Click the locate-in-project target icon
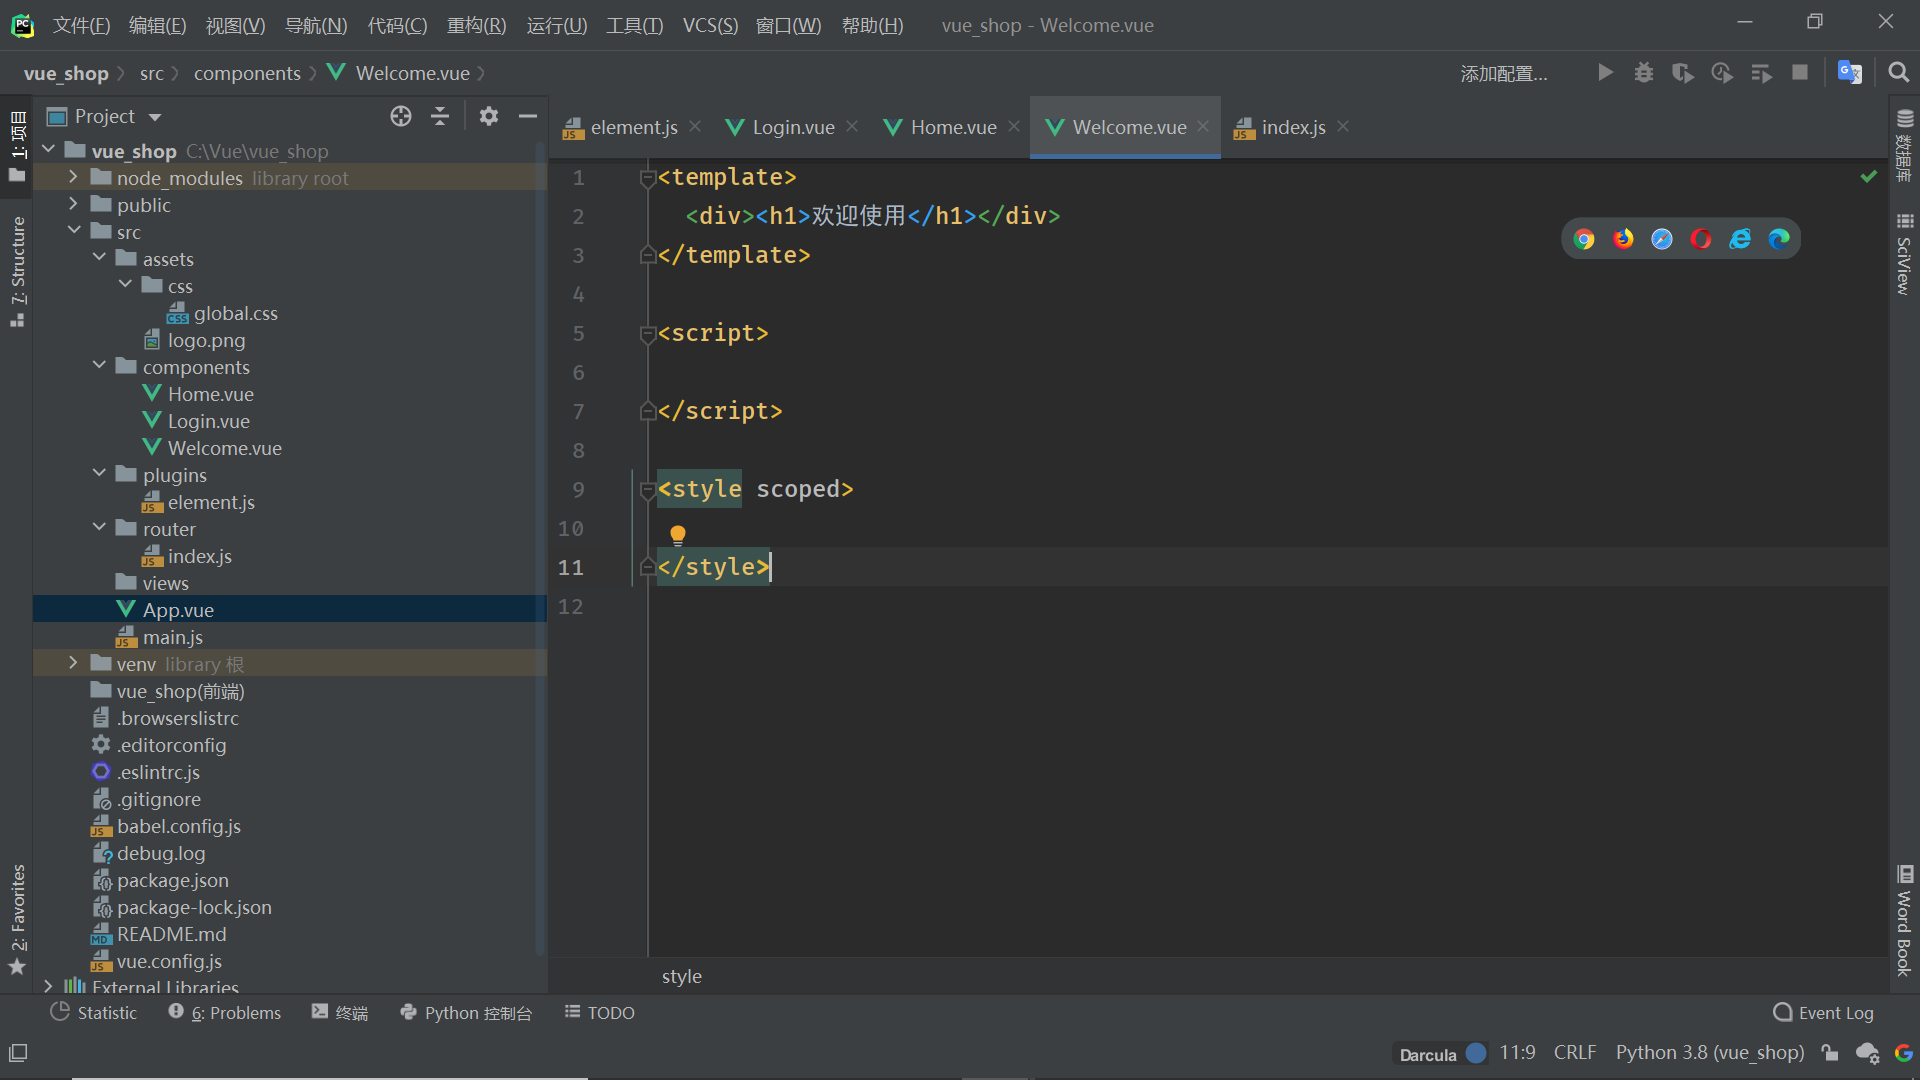Screen dimensions: 1920x1080 (x=401, y=116)
